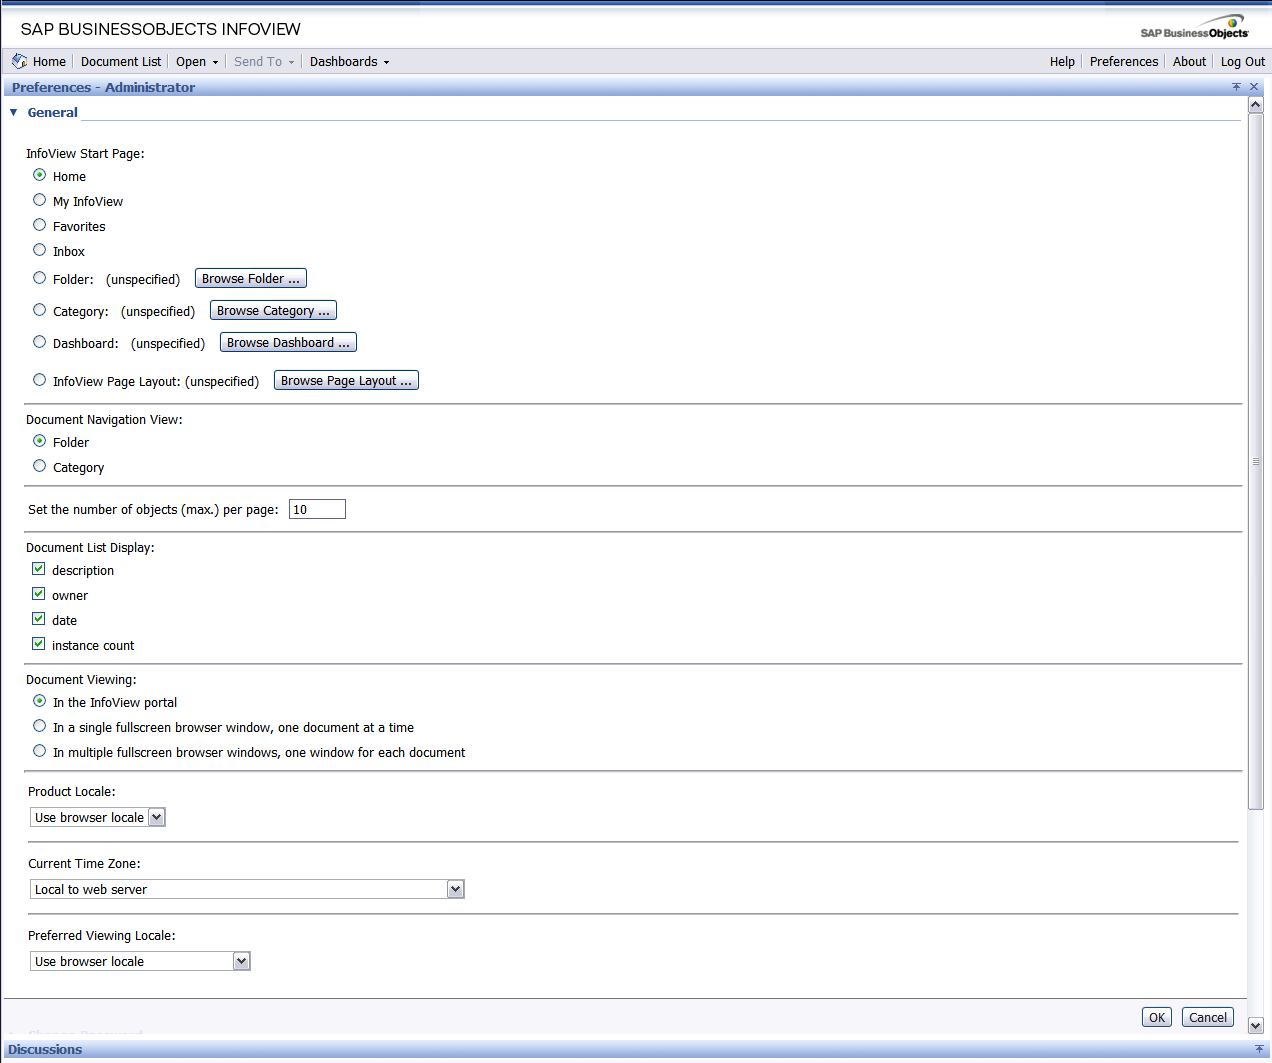Select Favorites as the start page
Screen dimensions: 1272x1063
(x=40, y=225)
